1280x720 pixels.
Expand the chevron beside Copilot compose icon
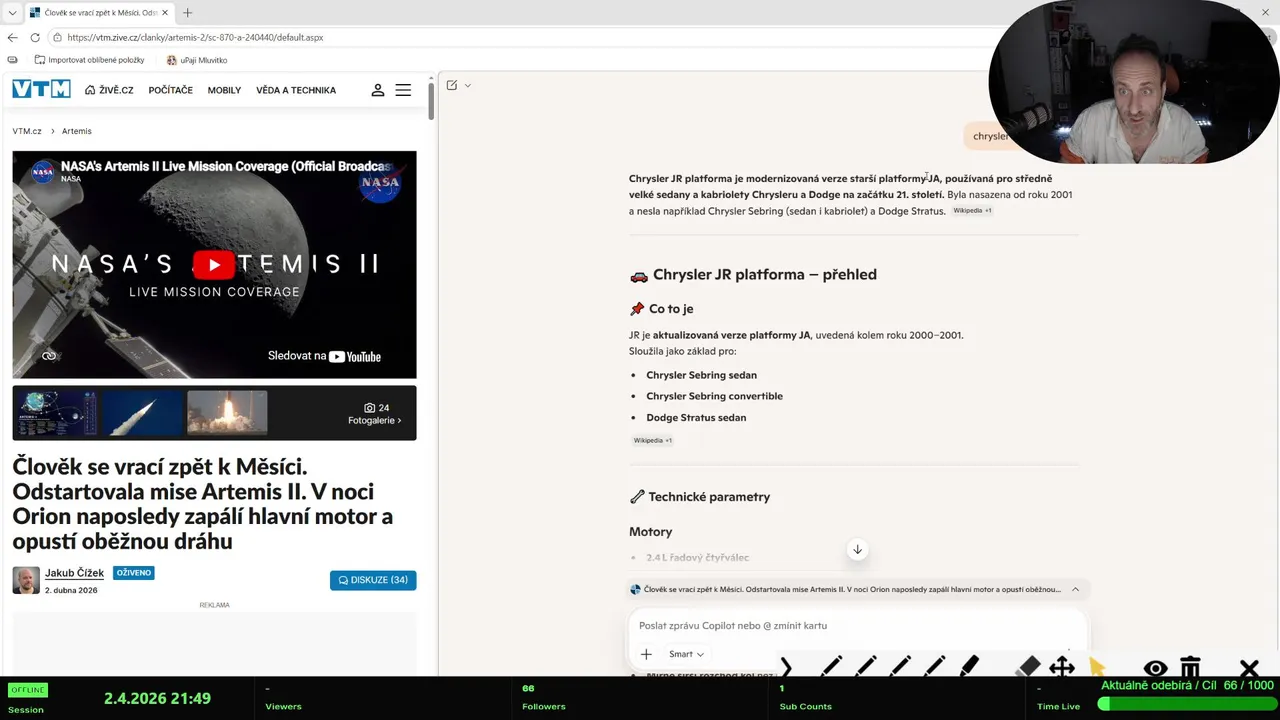point(468,85)
